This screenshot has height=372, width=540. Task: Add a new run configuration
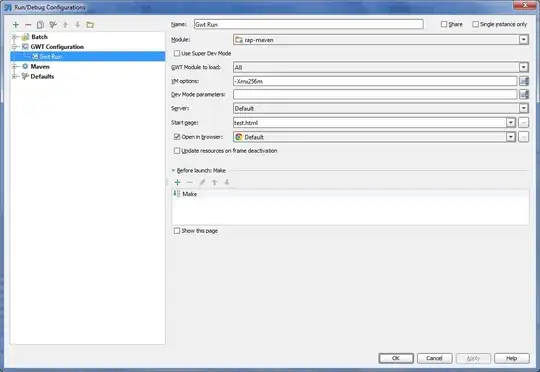pyautogui.click(x=15, y=24)
